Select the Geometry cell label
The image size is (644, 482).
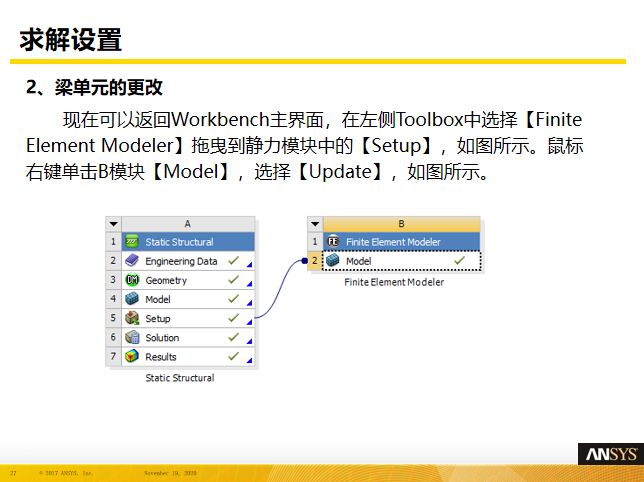pyautogui.click(x=166, y=281)
